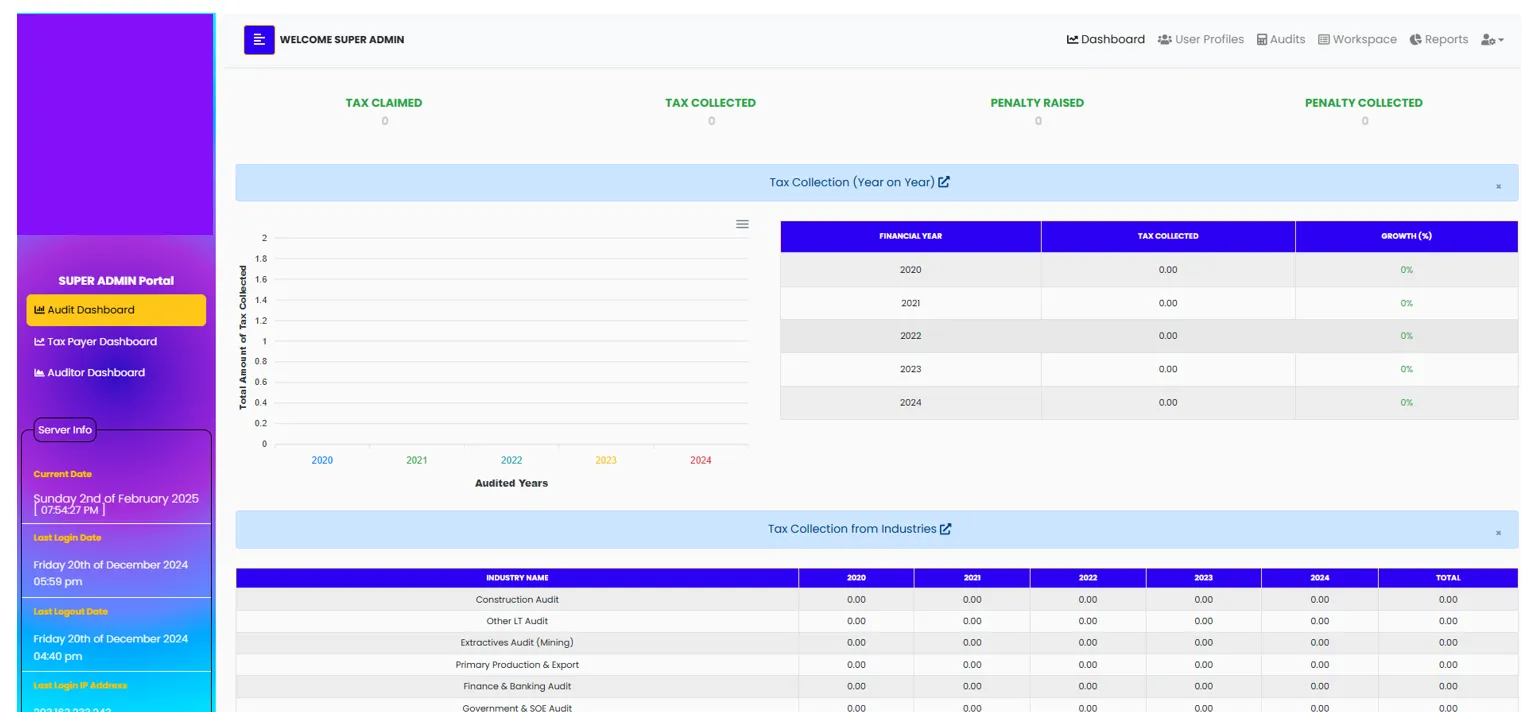Collapse the Tax Collection (Year on Year) panel
Image resolution: width=1526 pixels, height=712 pixels.
point(1499,186)
